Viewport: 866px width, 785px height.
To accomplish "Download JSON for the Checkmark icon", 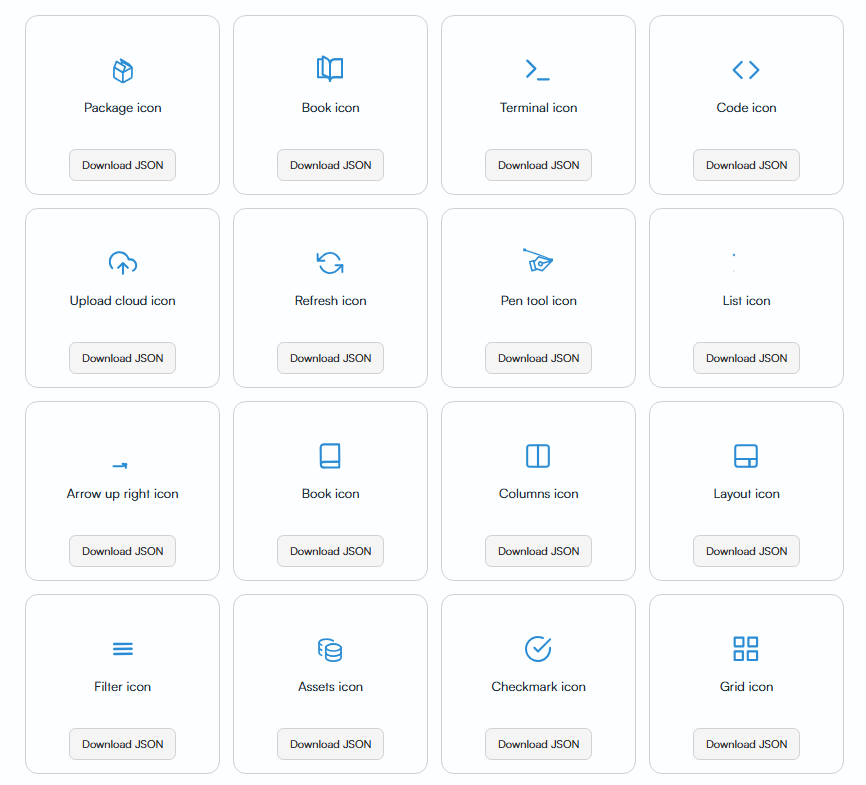I will [538, 744].
